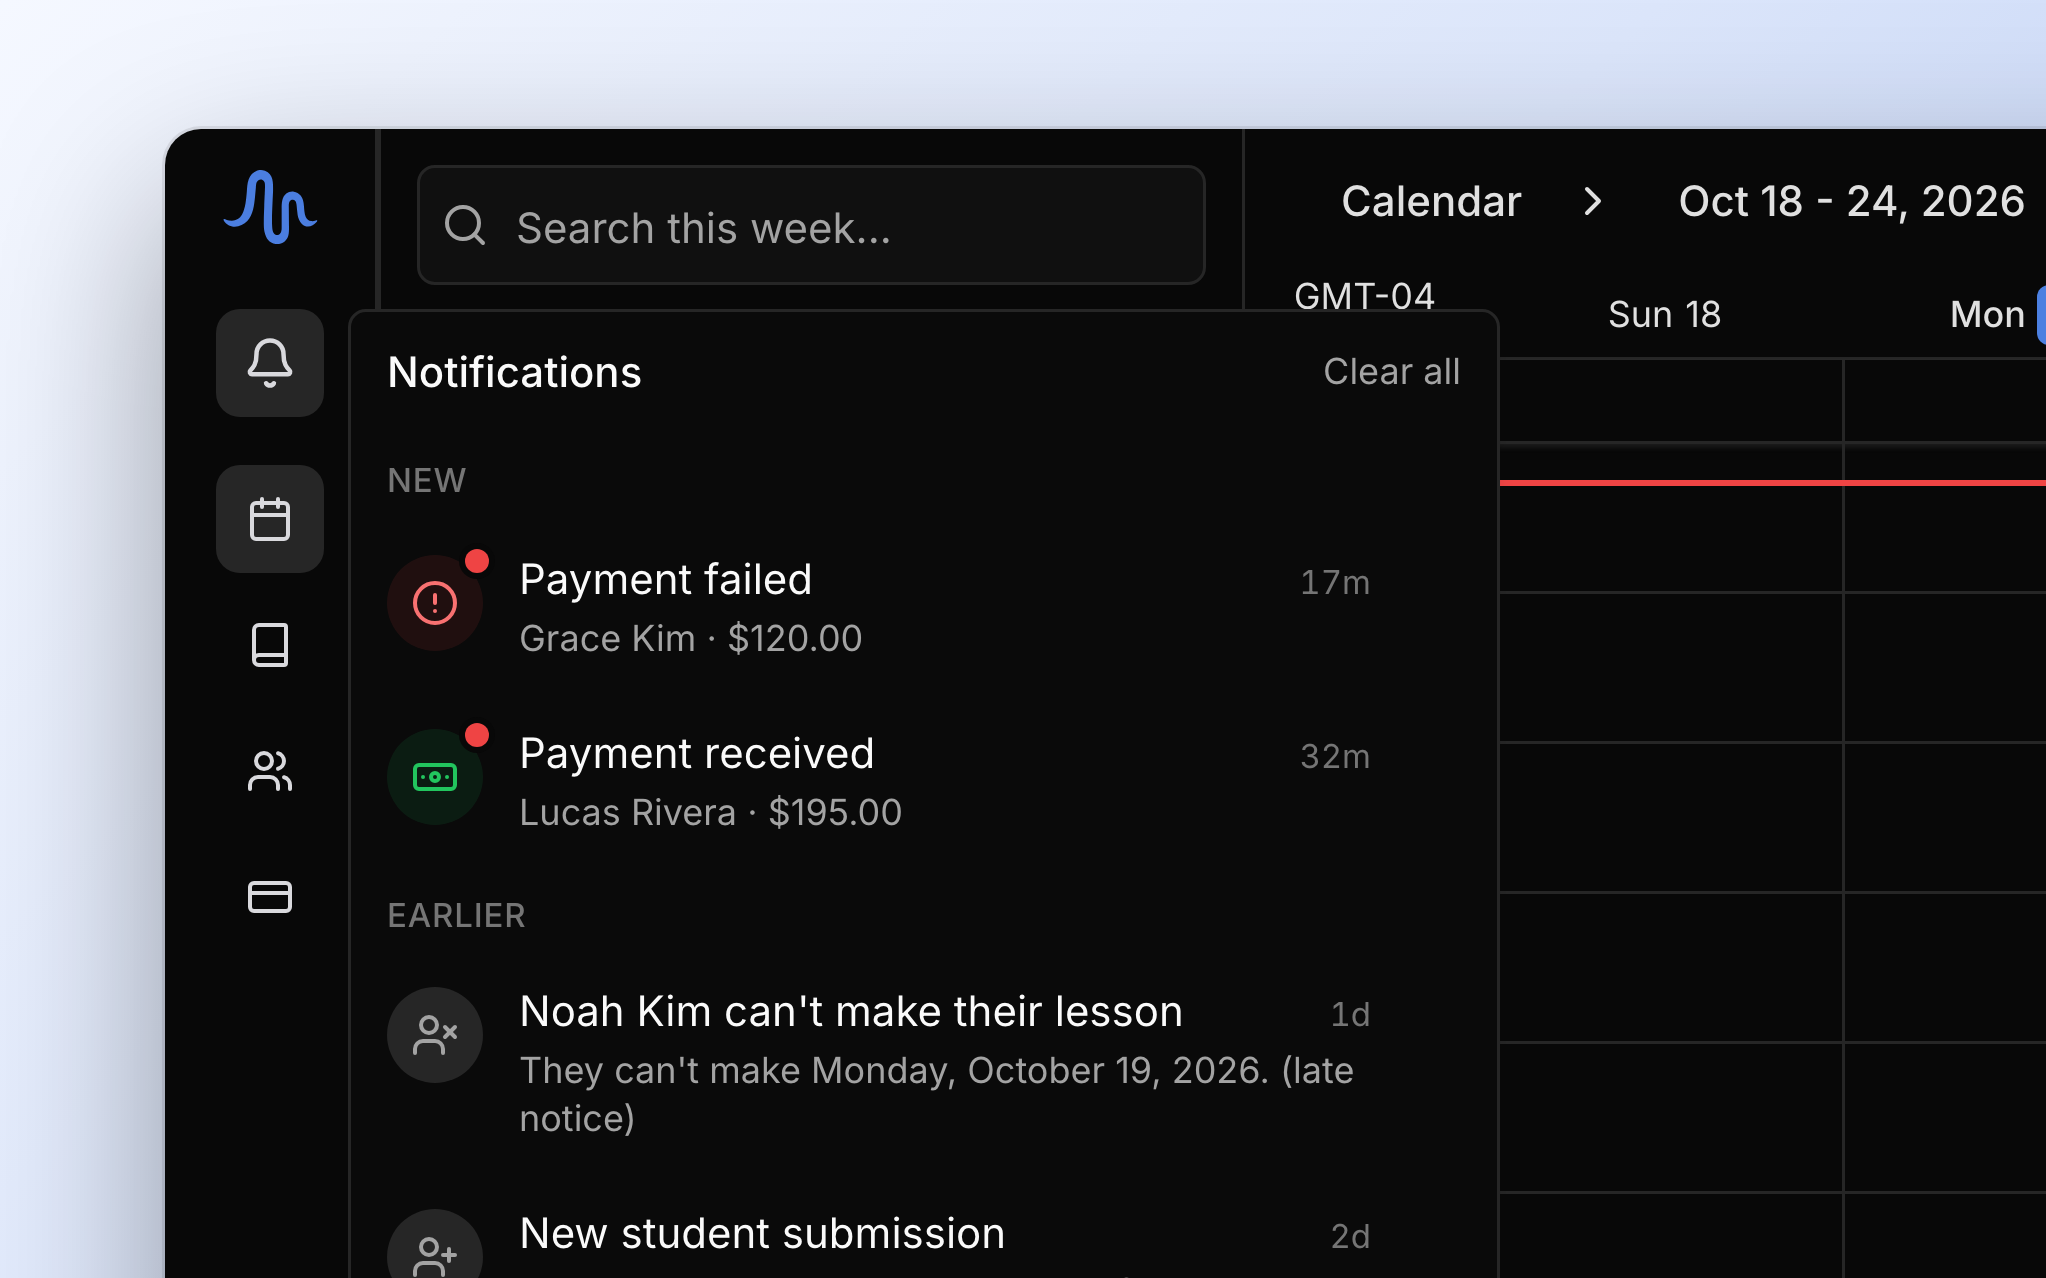Click the user-x icon beside Noah Kim notification
The width and height of the screenshot is (2046, 1278).
(x=435, y=1035)
